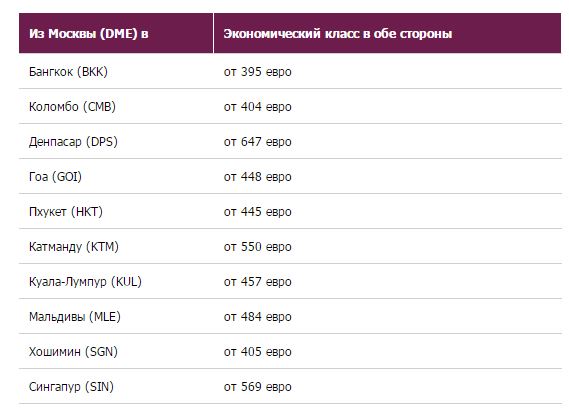Select the Бангкок (BKK) destination cell
This screenshot has height=411, width=569.
tap(68, 72)
